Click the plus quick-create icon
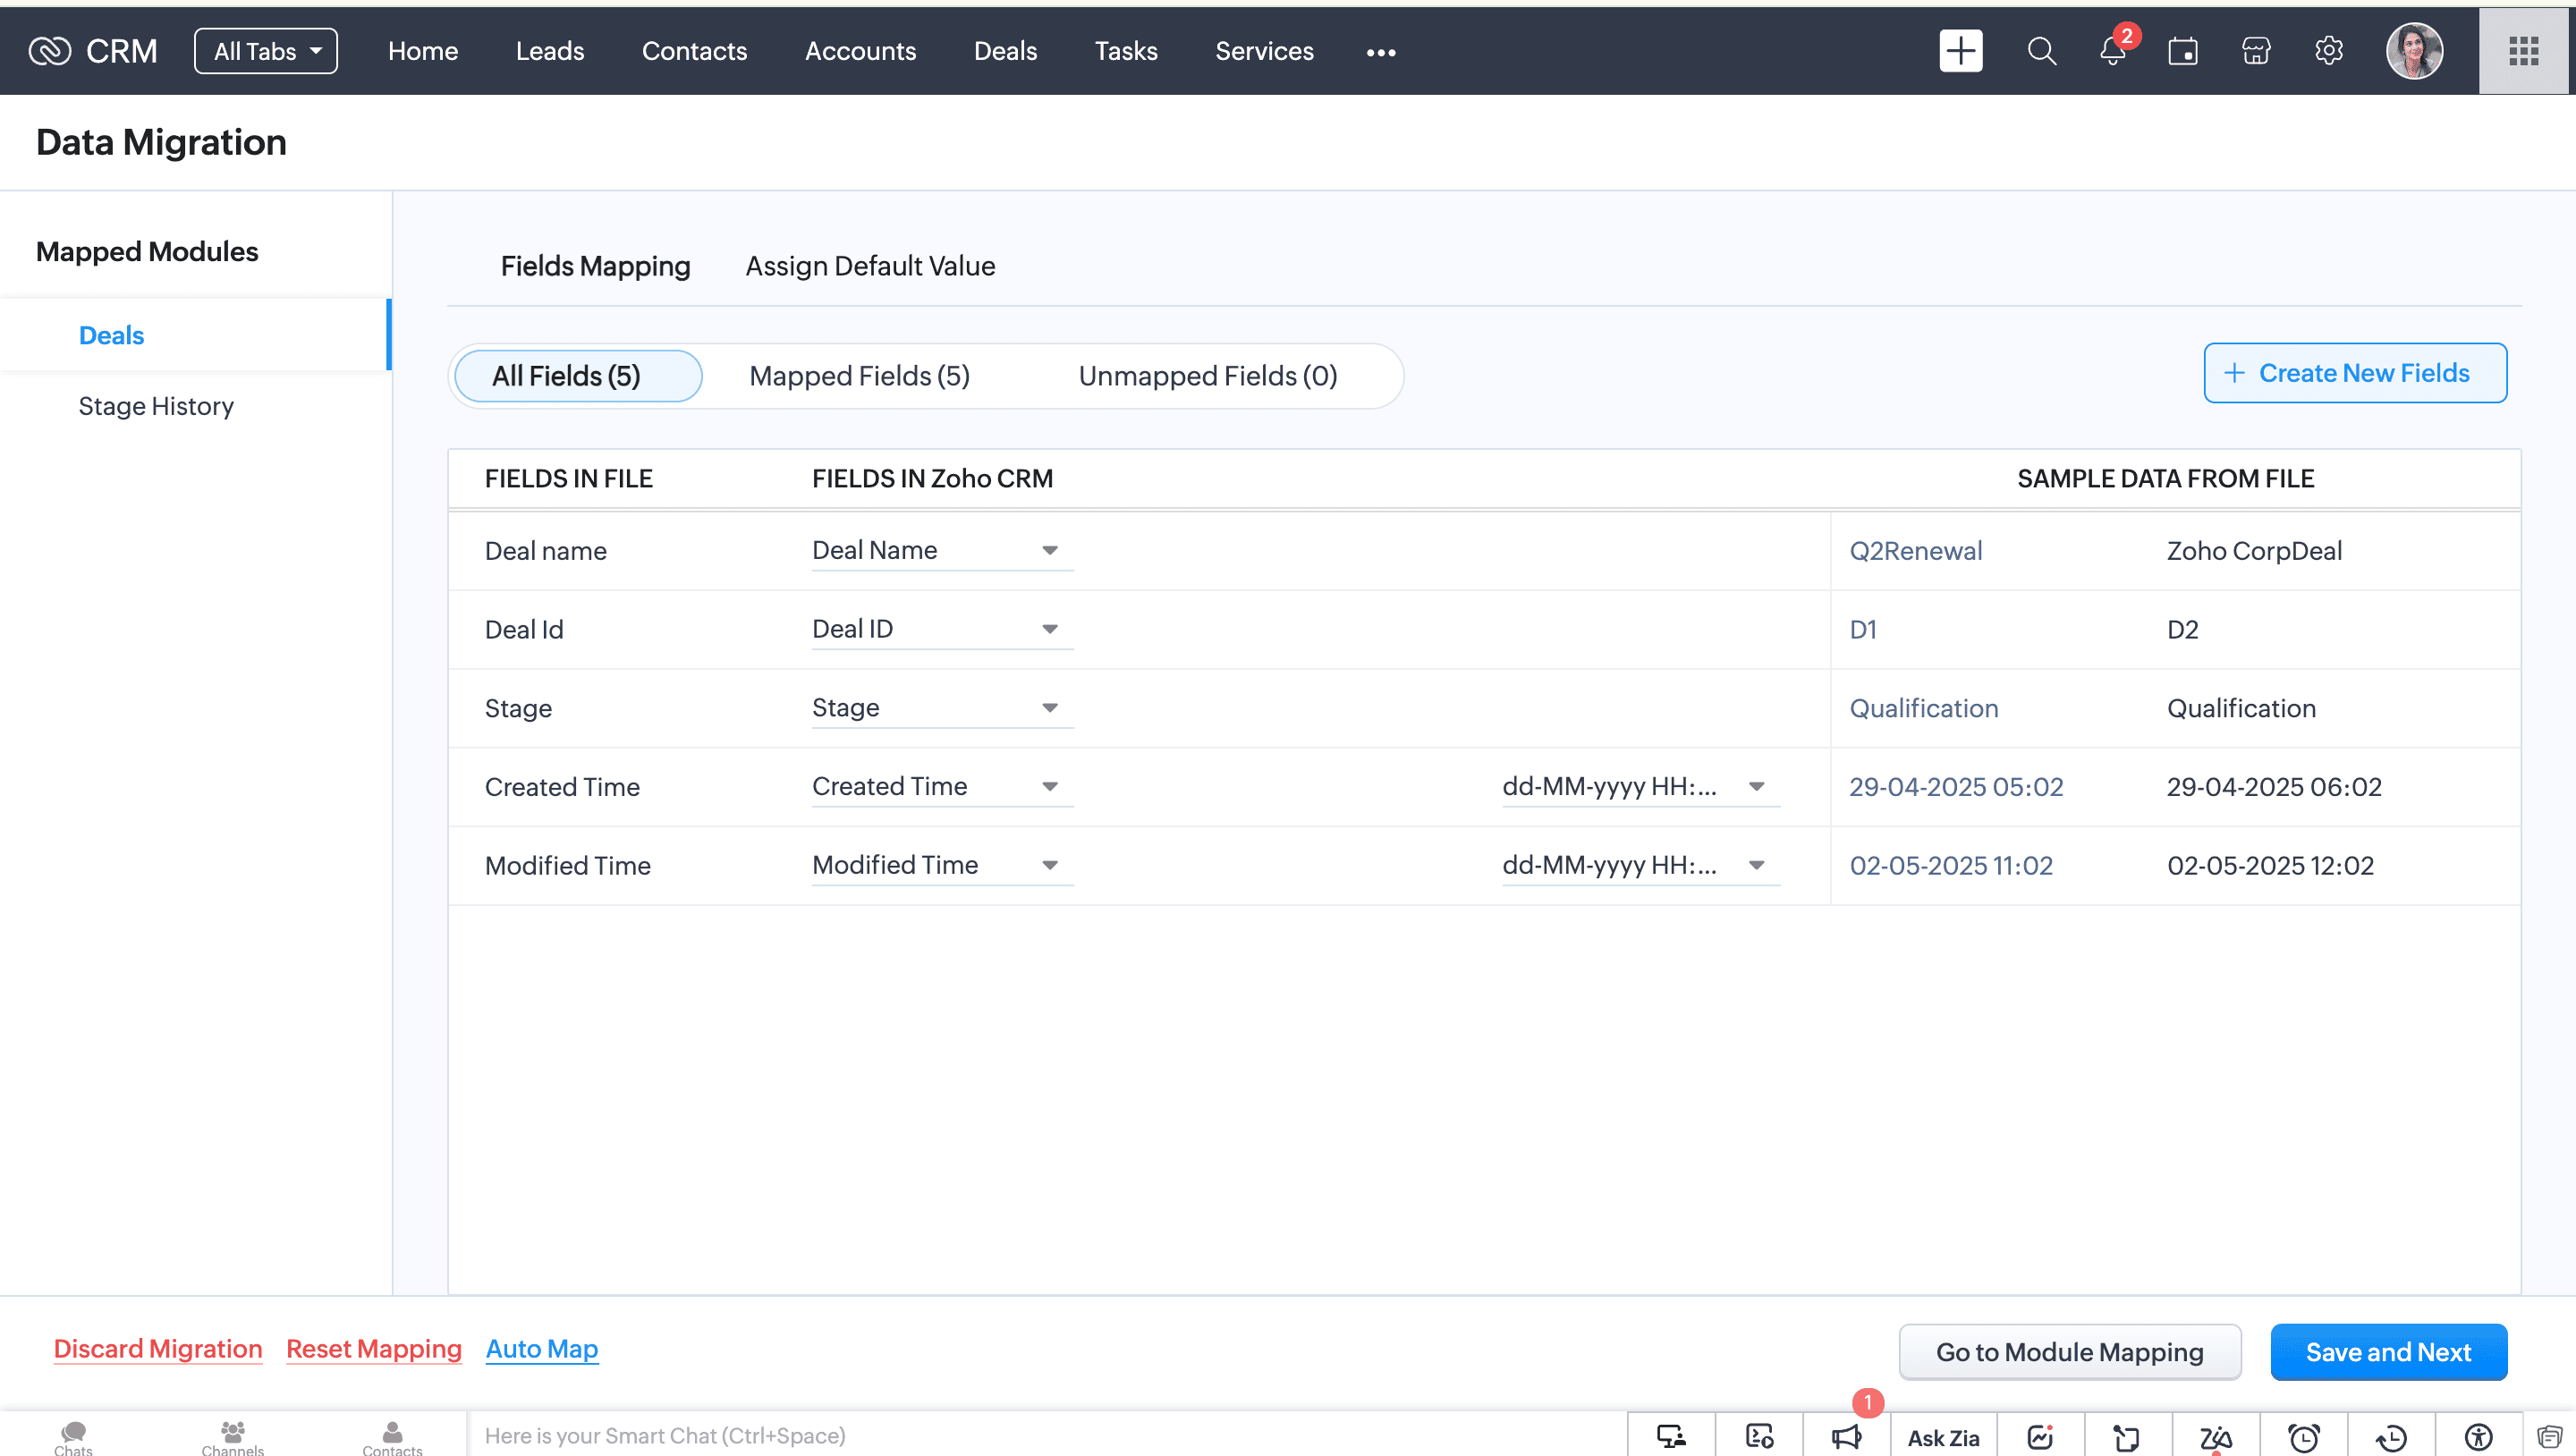This screenshot has height=1456, width=2576. tap(1960, 51)
